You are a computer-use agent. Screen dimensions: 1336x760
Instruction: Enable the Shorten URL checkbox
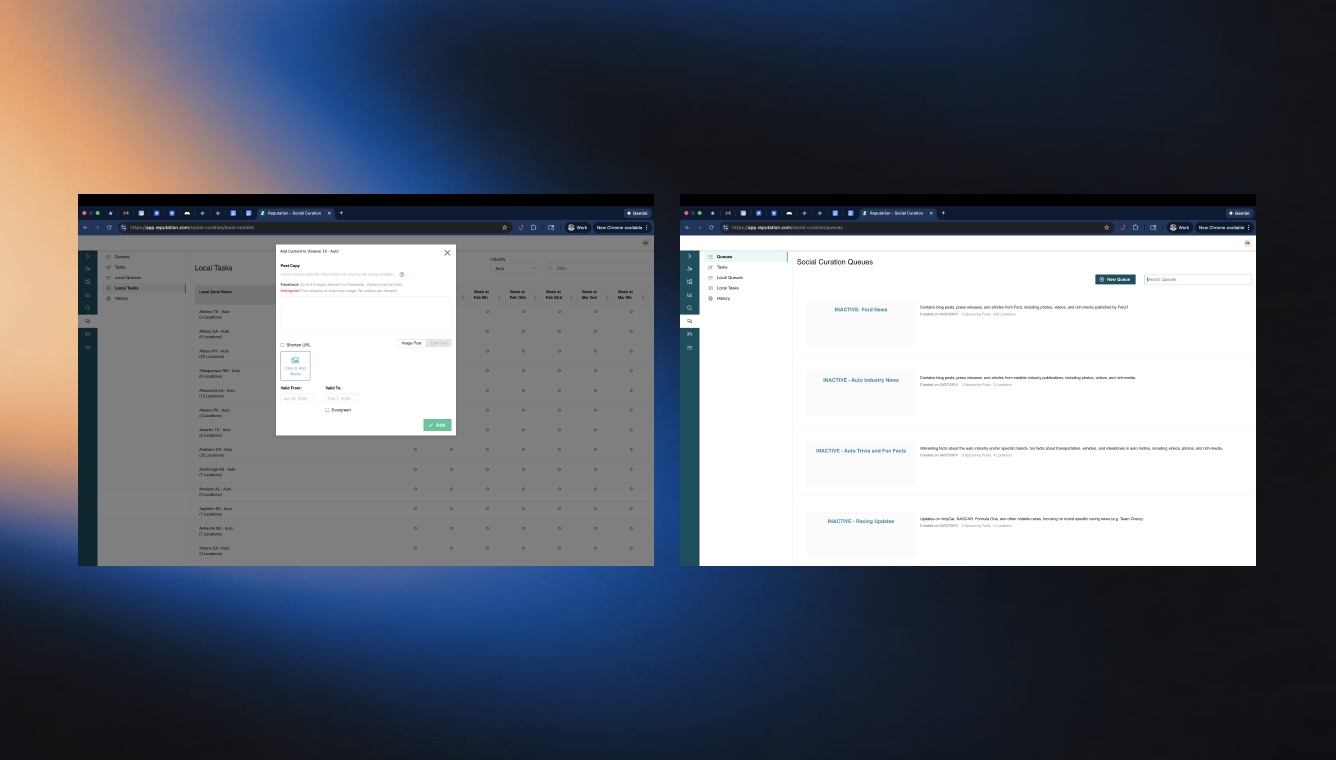282,345
